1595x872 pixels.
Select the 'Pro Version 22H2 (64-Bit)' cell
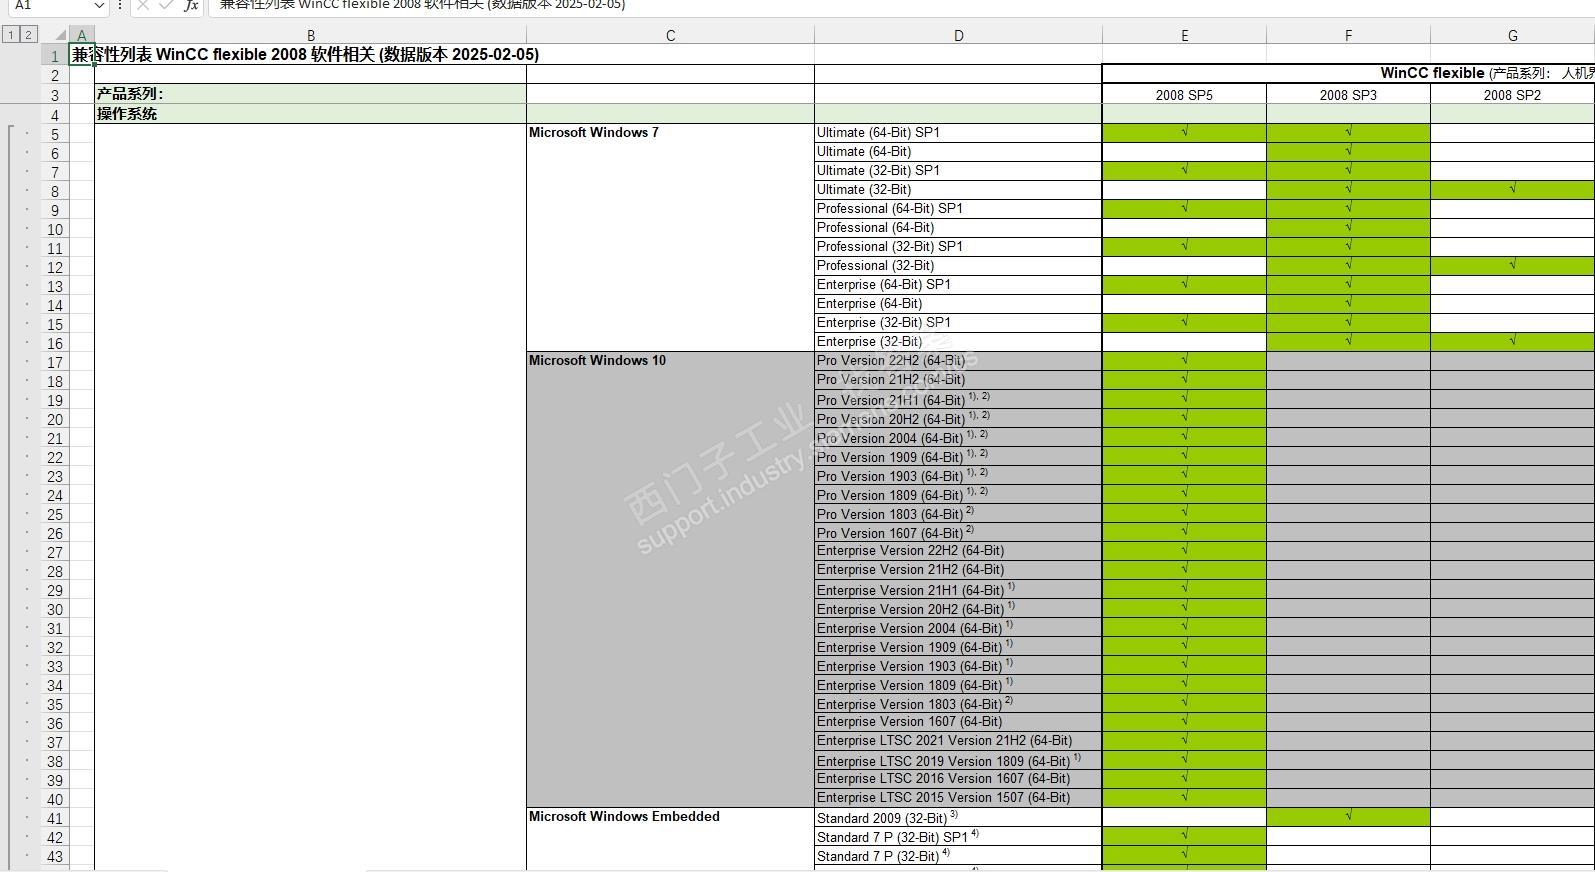tap(958, 361)
